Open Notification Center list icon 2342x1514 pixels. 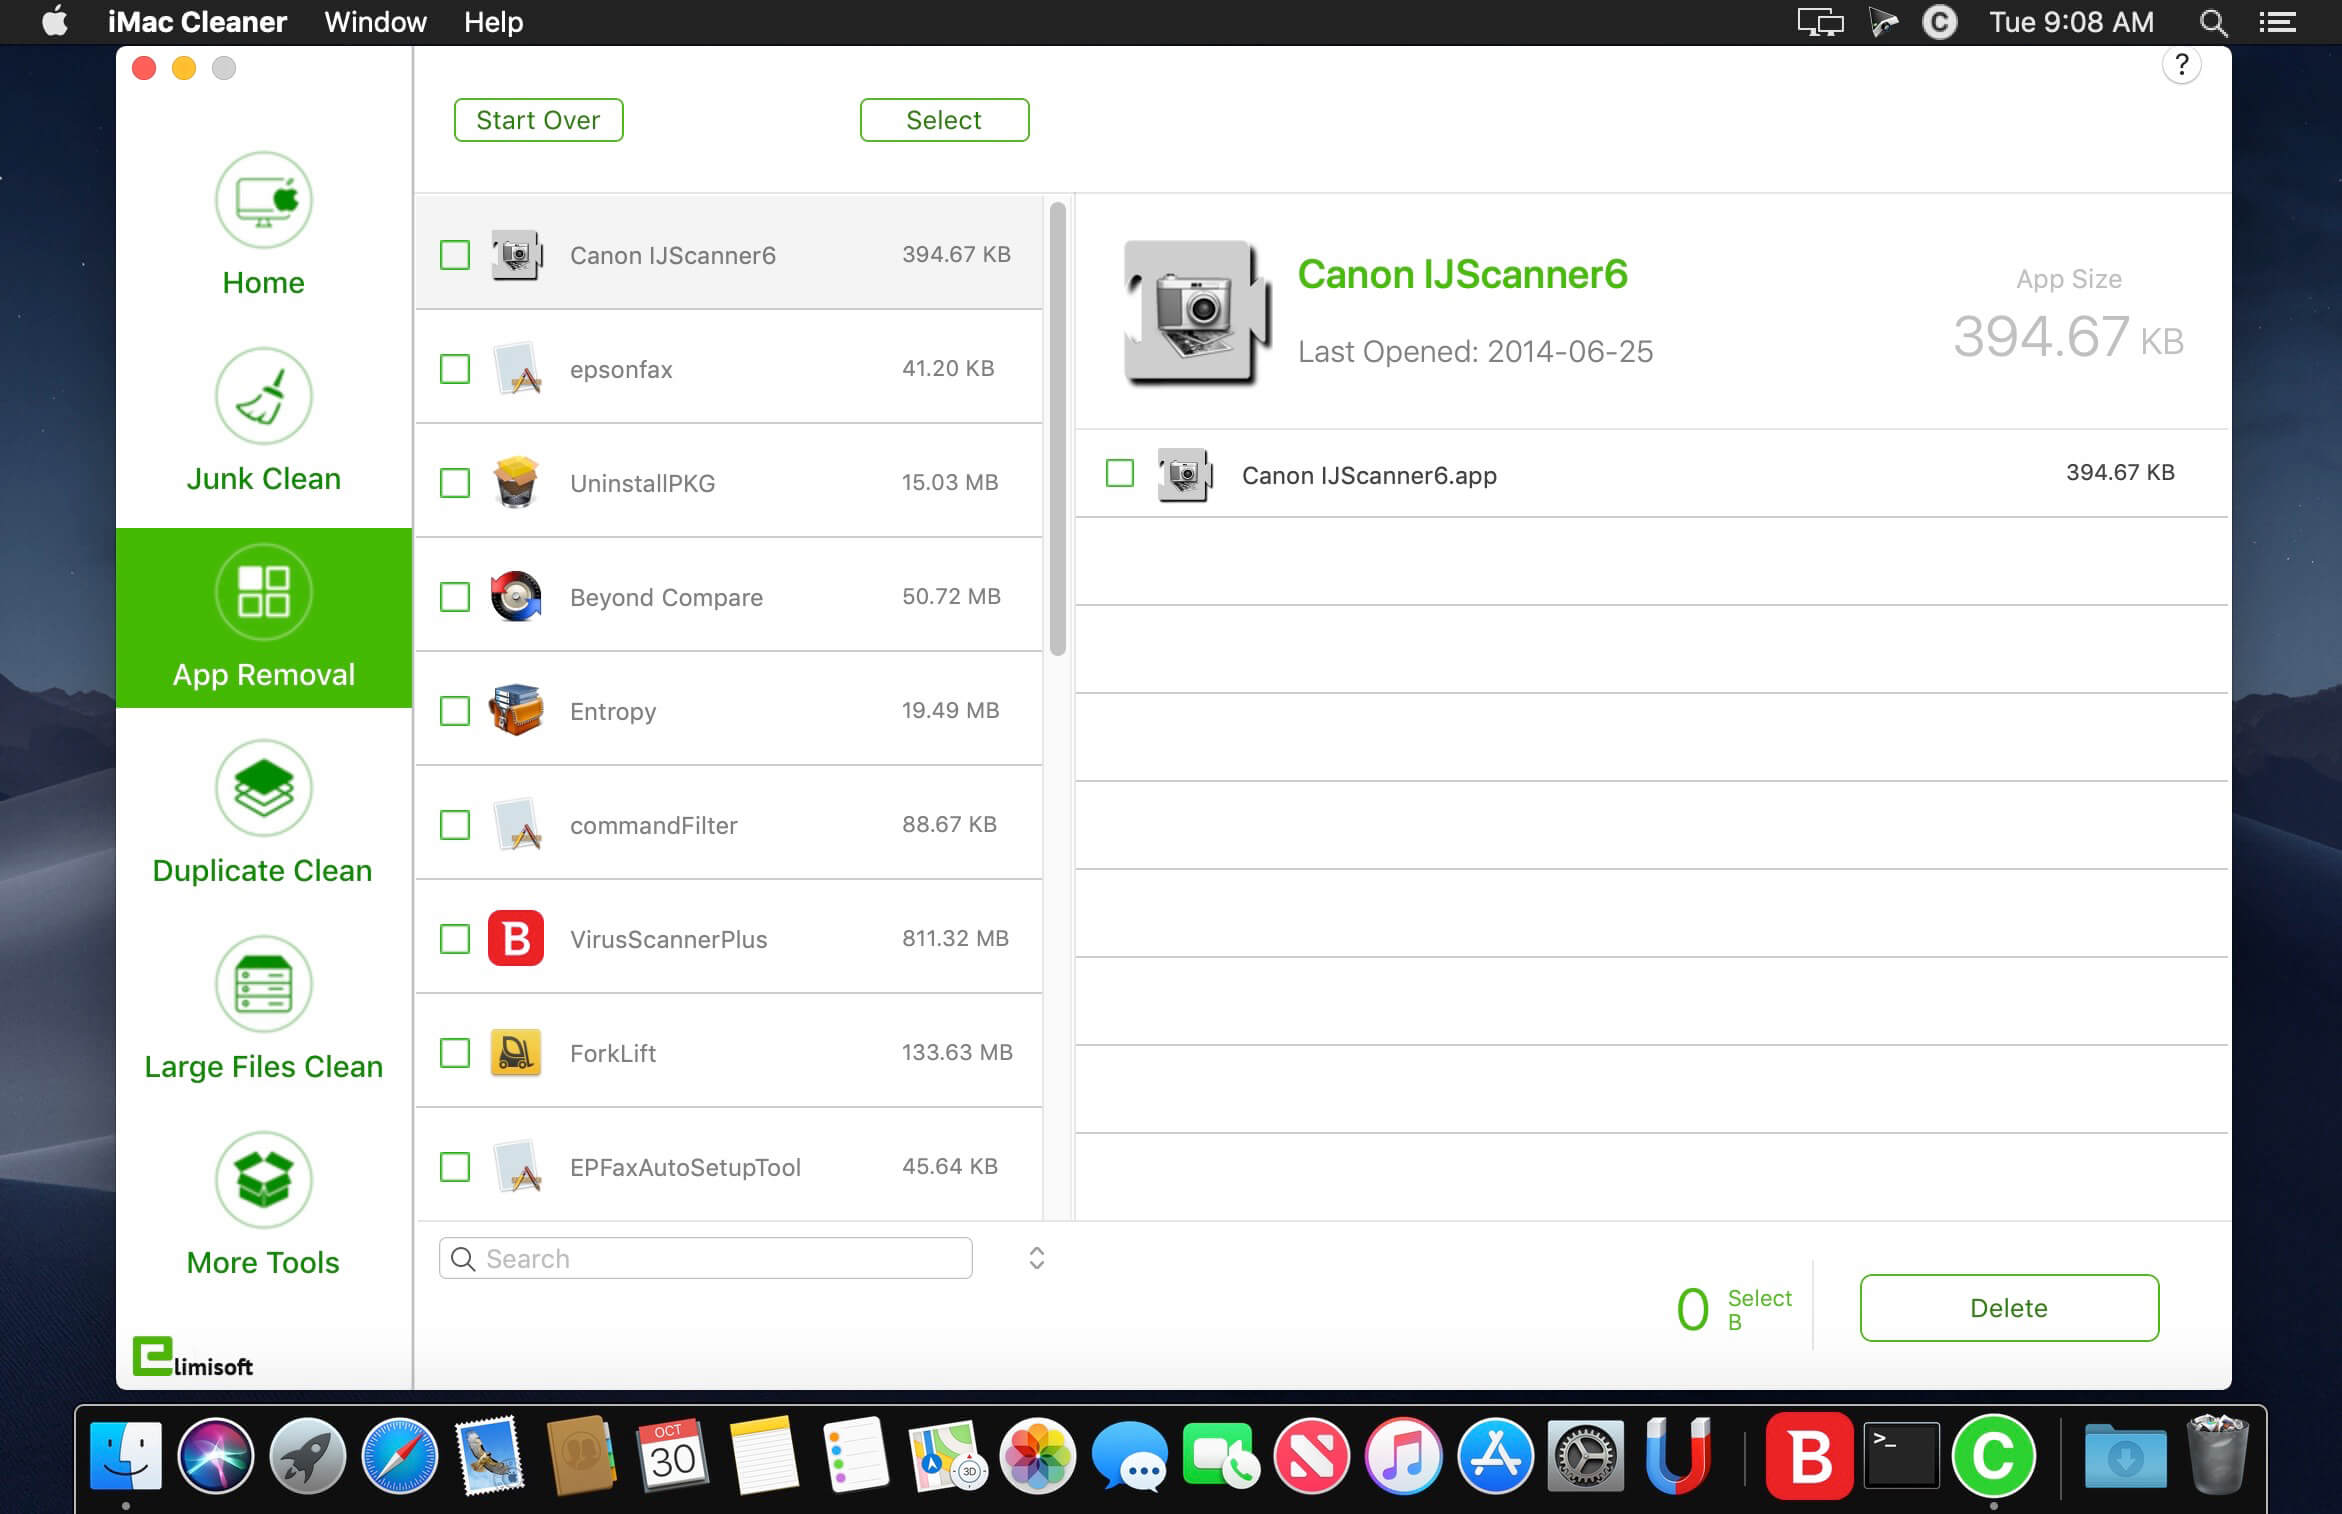2277,22
